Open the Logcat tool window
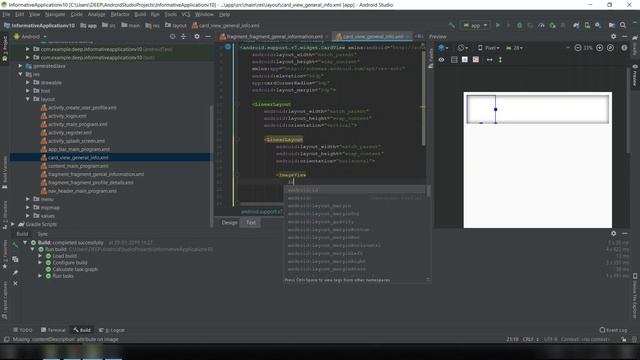Screen dimensions: 640x360 [112, 330]
